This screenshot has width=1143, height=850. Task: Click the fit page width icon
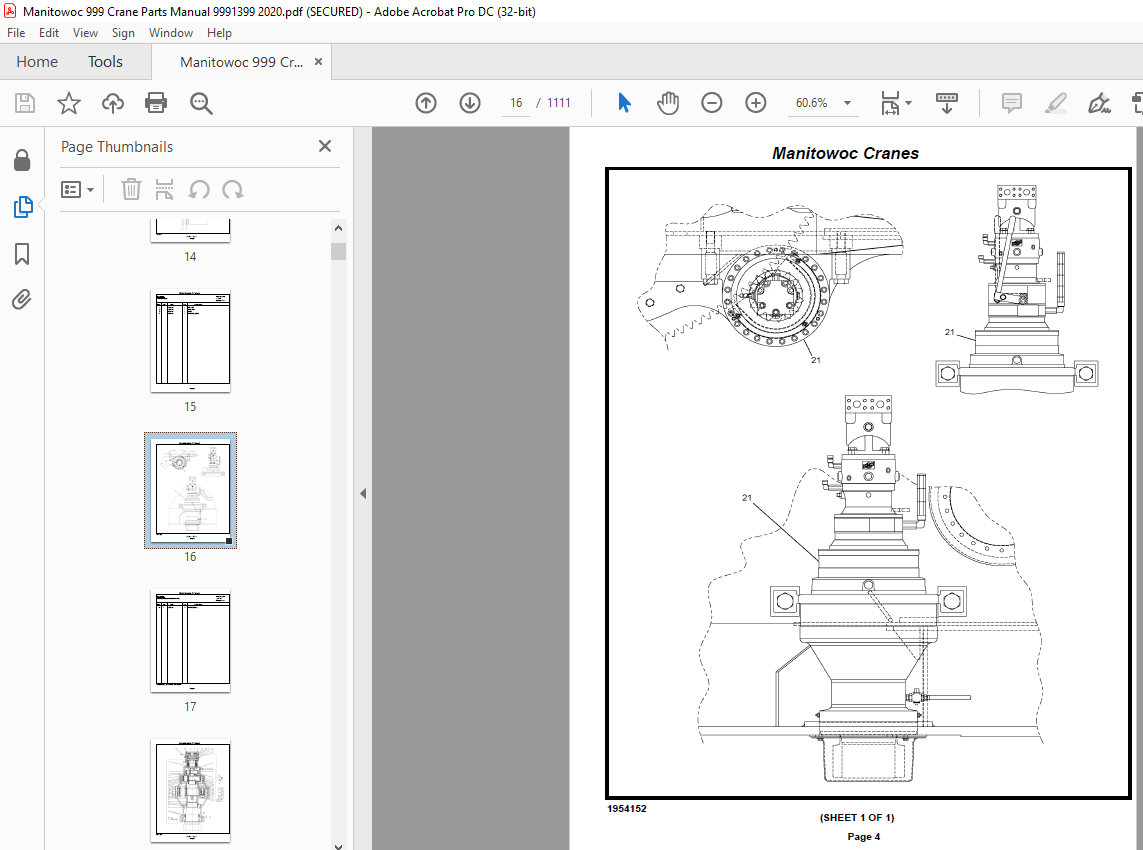pyautogui.click(x=890, y=103)
